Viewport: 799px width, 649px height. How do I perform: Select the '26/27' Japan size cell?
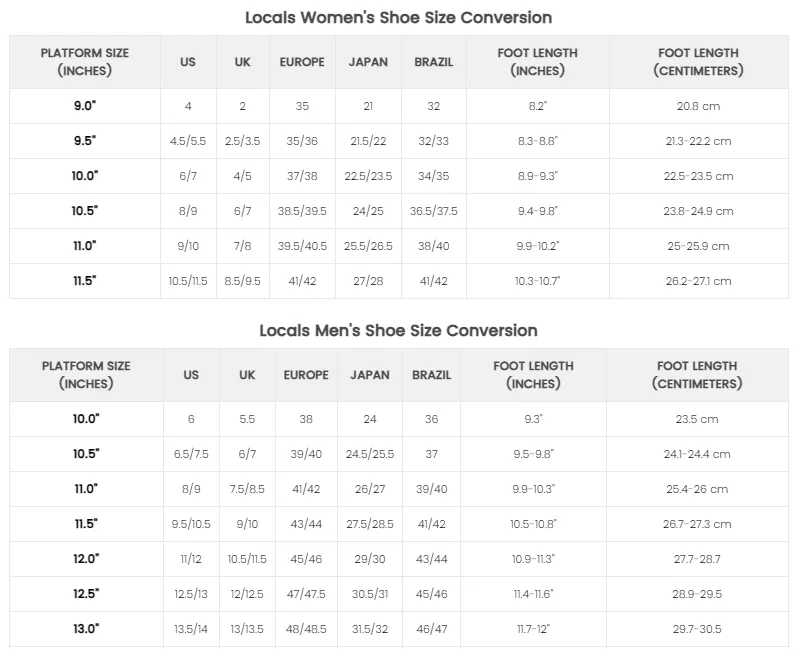coord(370,489)
